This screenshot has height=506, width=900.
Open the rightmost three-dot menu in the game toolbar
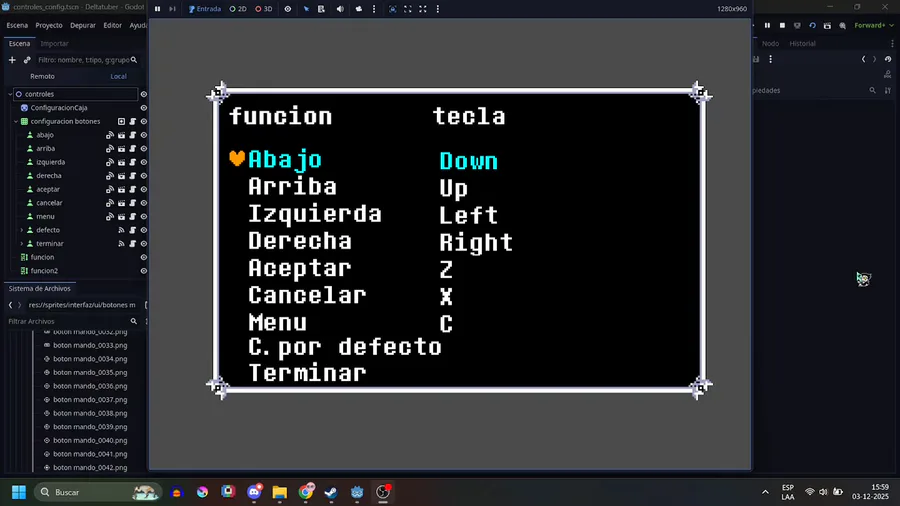click(438, 9)
